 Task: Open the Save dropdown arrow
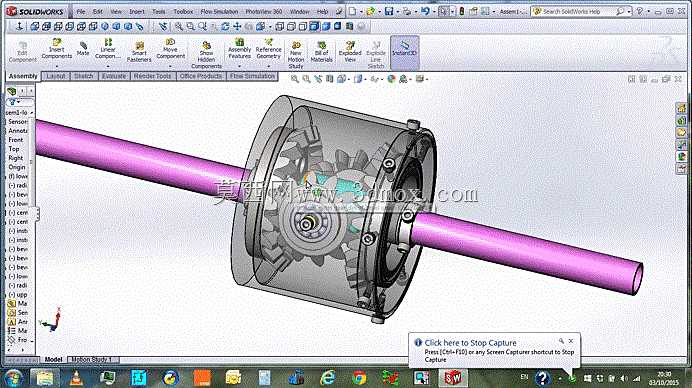click(x=397, y=11)
